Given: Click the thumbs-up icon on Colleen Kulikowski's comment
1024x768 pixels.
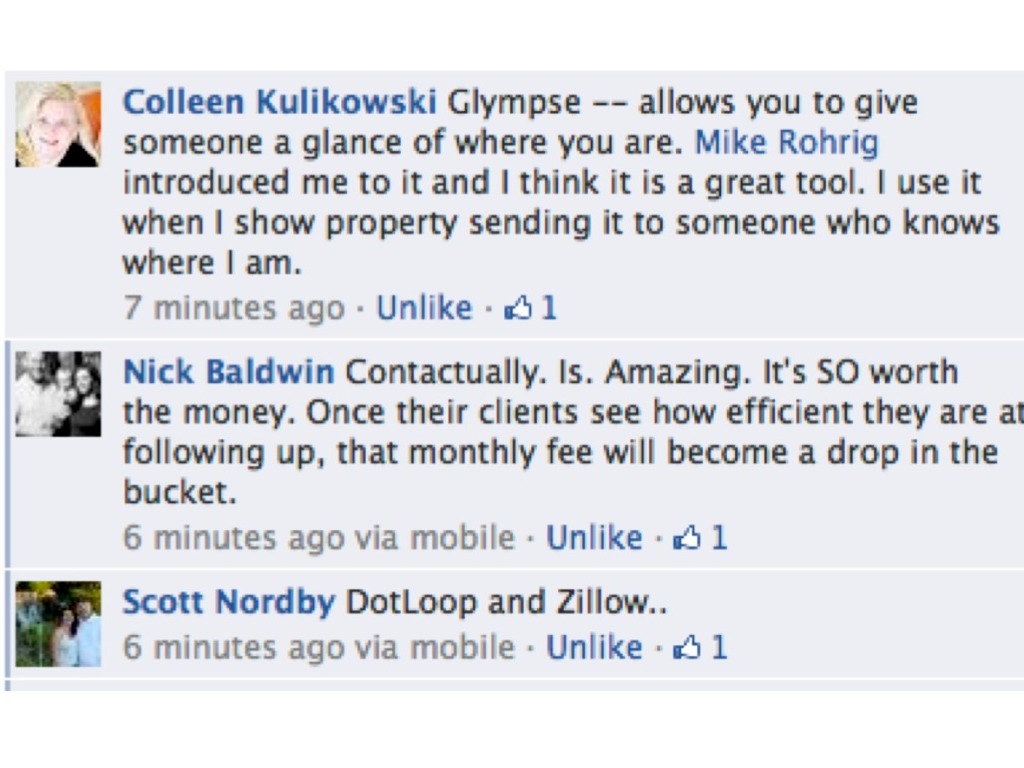Looking at the screenshot, I should tap(517, 309).
